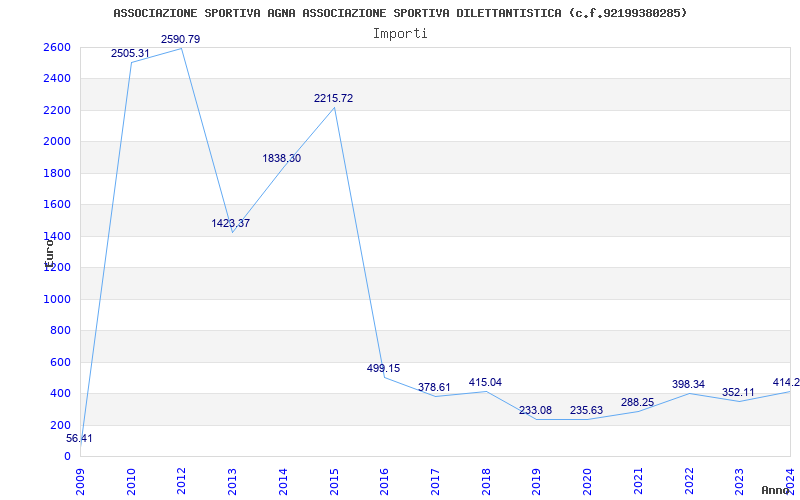Viewport: 800px width, 500px height.
Task: Click y-axis tick 600
Action: pos(61,362)
